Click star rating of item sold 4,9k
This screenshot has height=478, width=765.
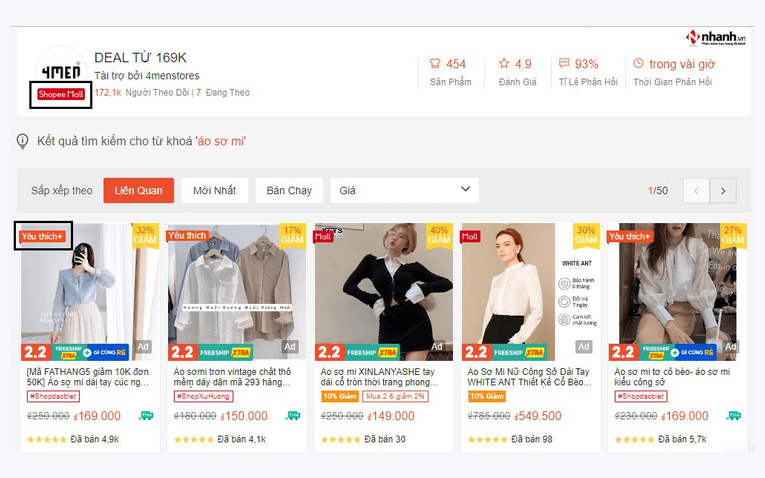(47, 439)
